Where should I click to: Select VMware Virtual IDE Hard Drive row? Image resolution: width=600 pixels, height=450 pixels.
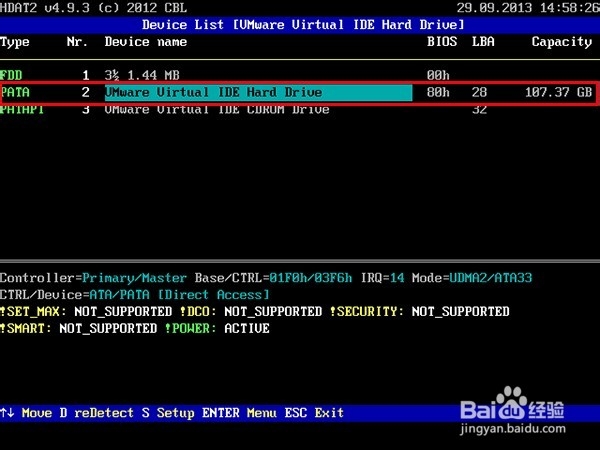[300, 92]
